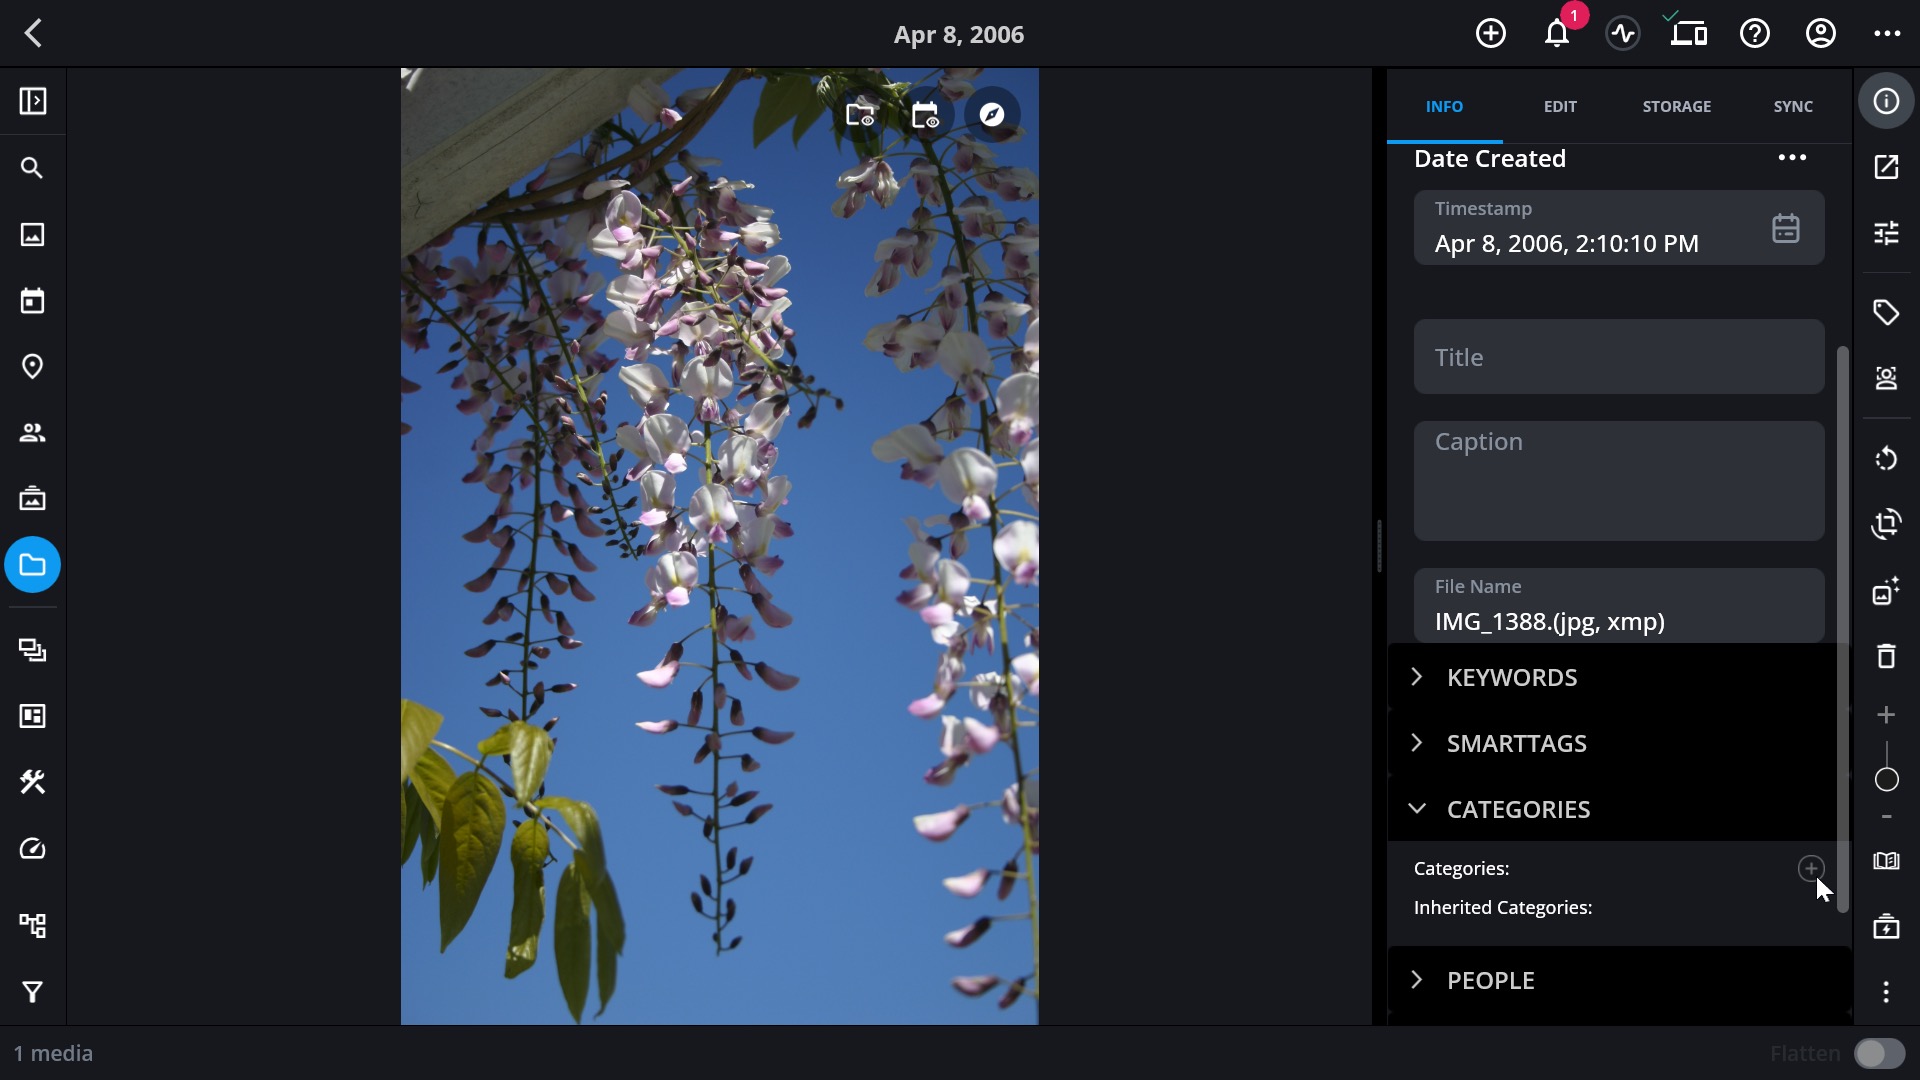Viewport: 1920px width, 1080px height.
Task: Click the AI enhance image sparkle icon
Action: [1886, 591]
